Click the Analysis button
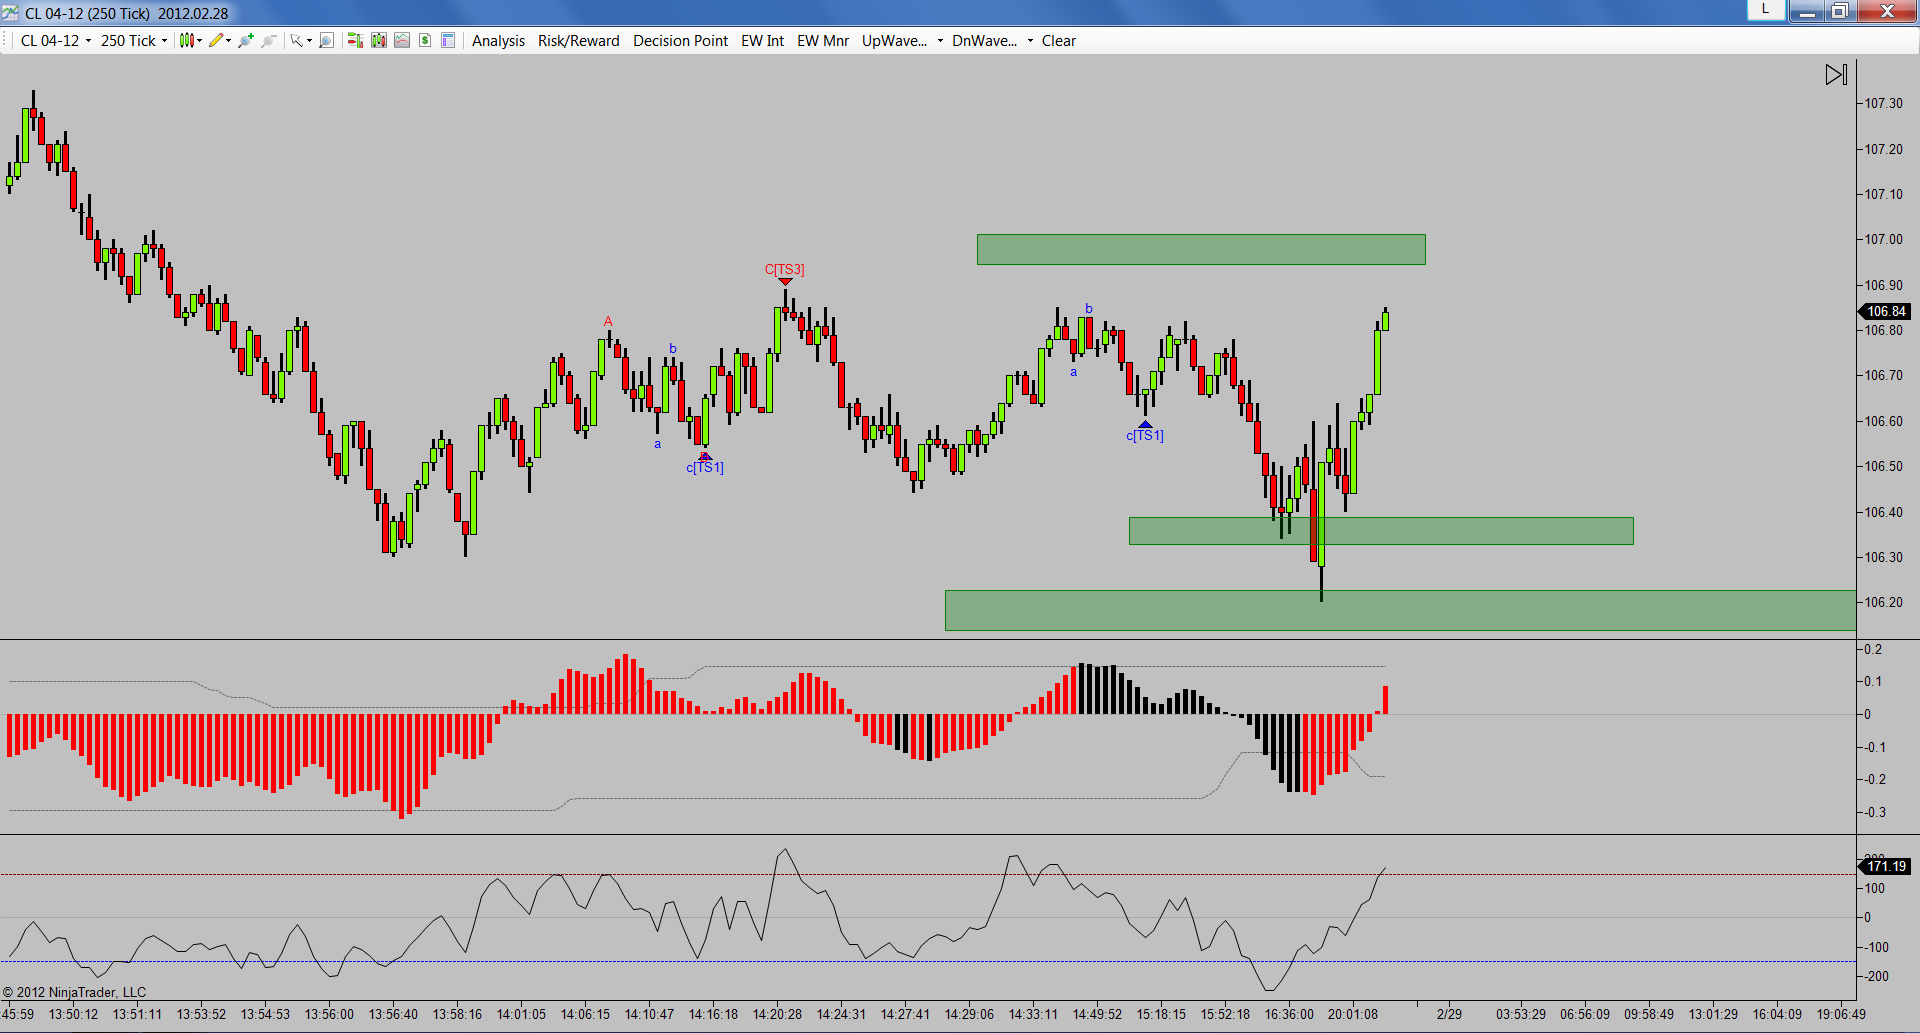The height and width of the screenshot is (1033, 1920). (x=498, y=41)
